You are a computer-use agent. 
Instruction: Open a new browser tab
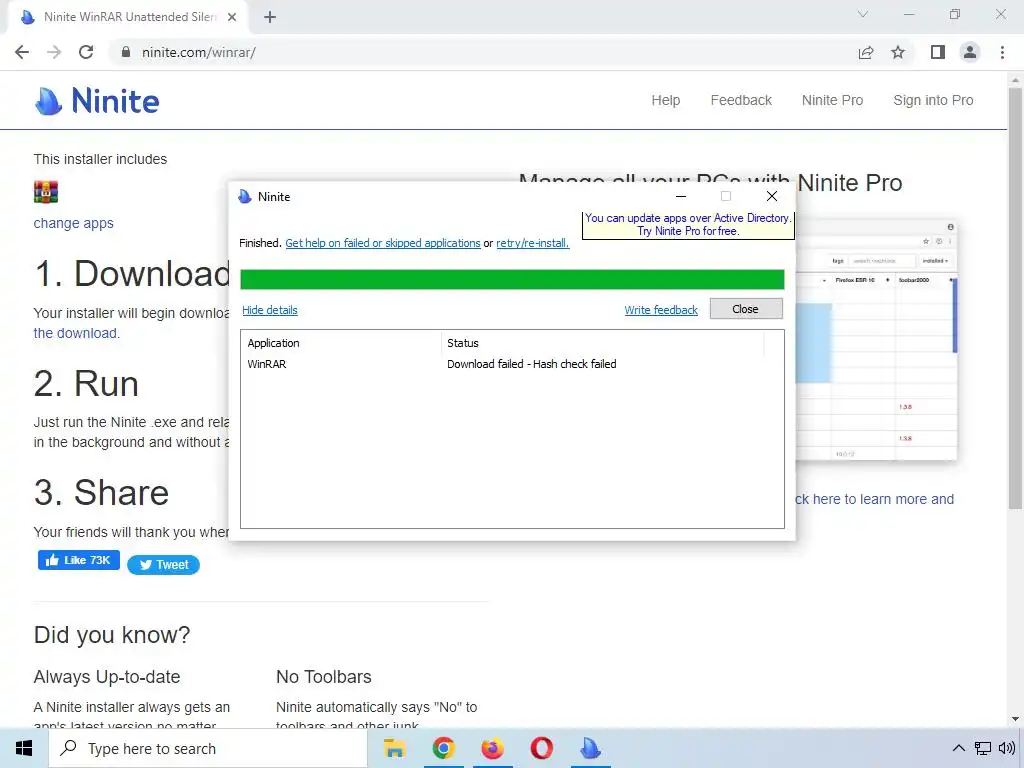tap(270, 17)
